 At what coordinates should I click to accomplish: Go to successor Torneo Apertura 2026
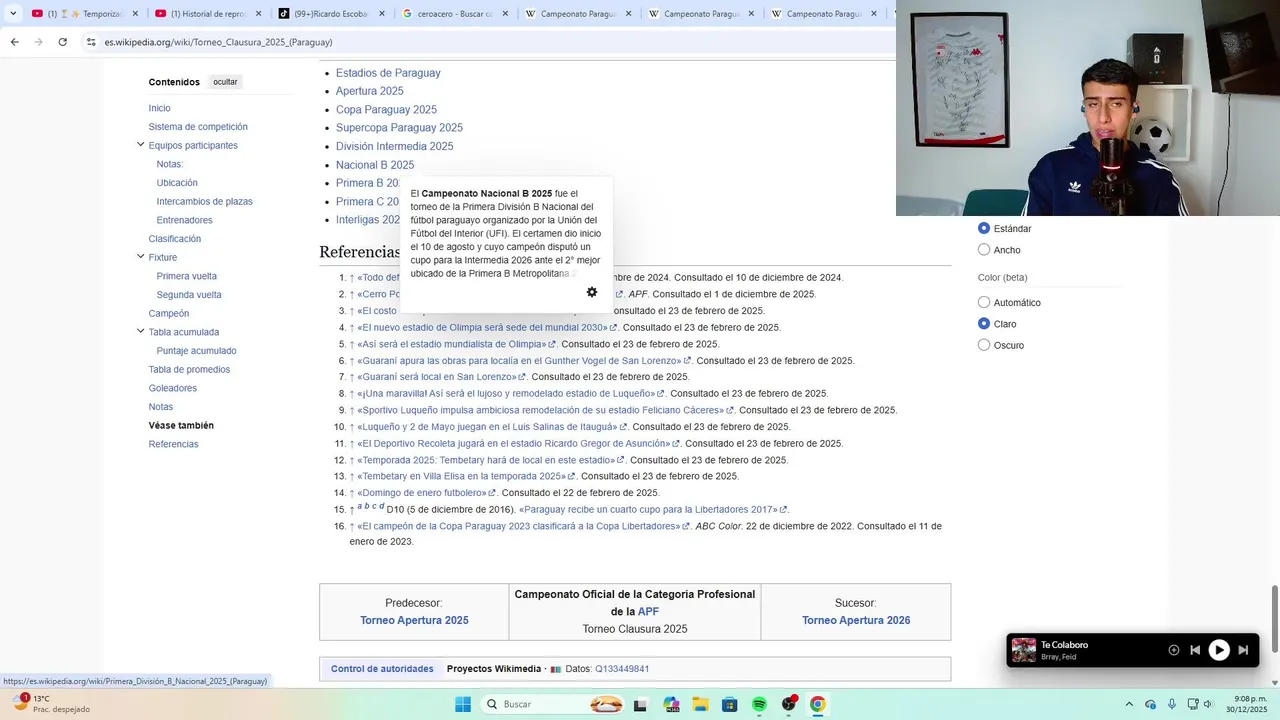click(856, 621)
